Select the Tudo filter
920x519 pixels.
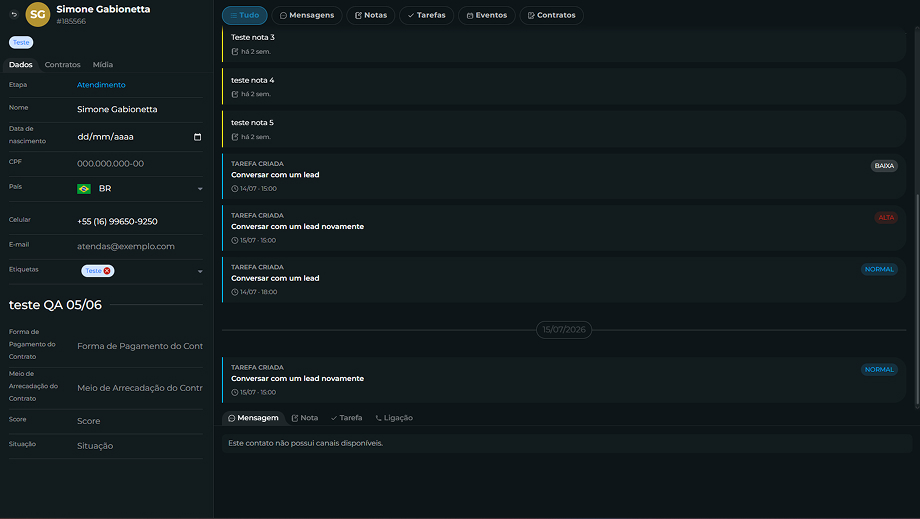pos(245,15)
